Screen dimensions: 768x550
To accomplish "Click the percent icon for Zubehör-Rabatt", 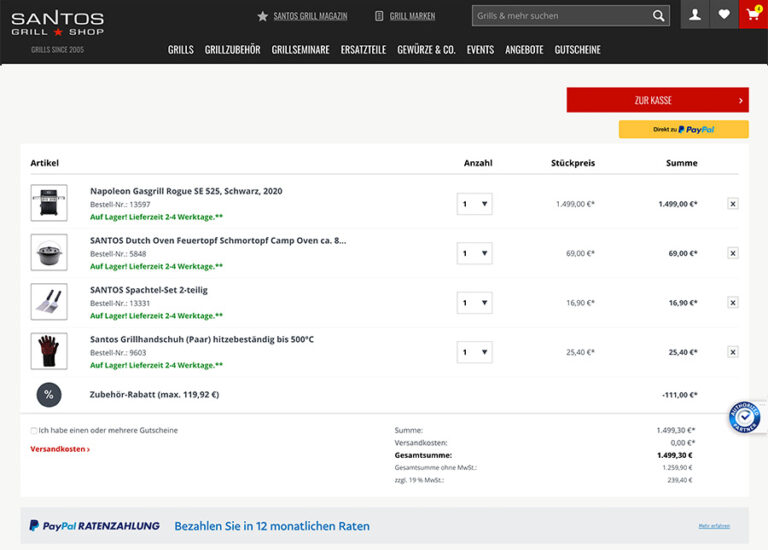I will pyautogui.click(x=49, y=395).
